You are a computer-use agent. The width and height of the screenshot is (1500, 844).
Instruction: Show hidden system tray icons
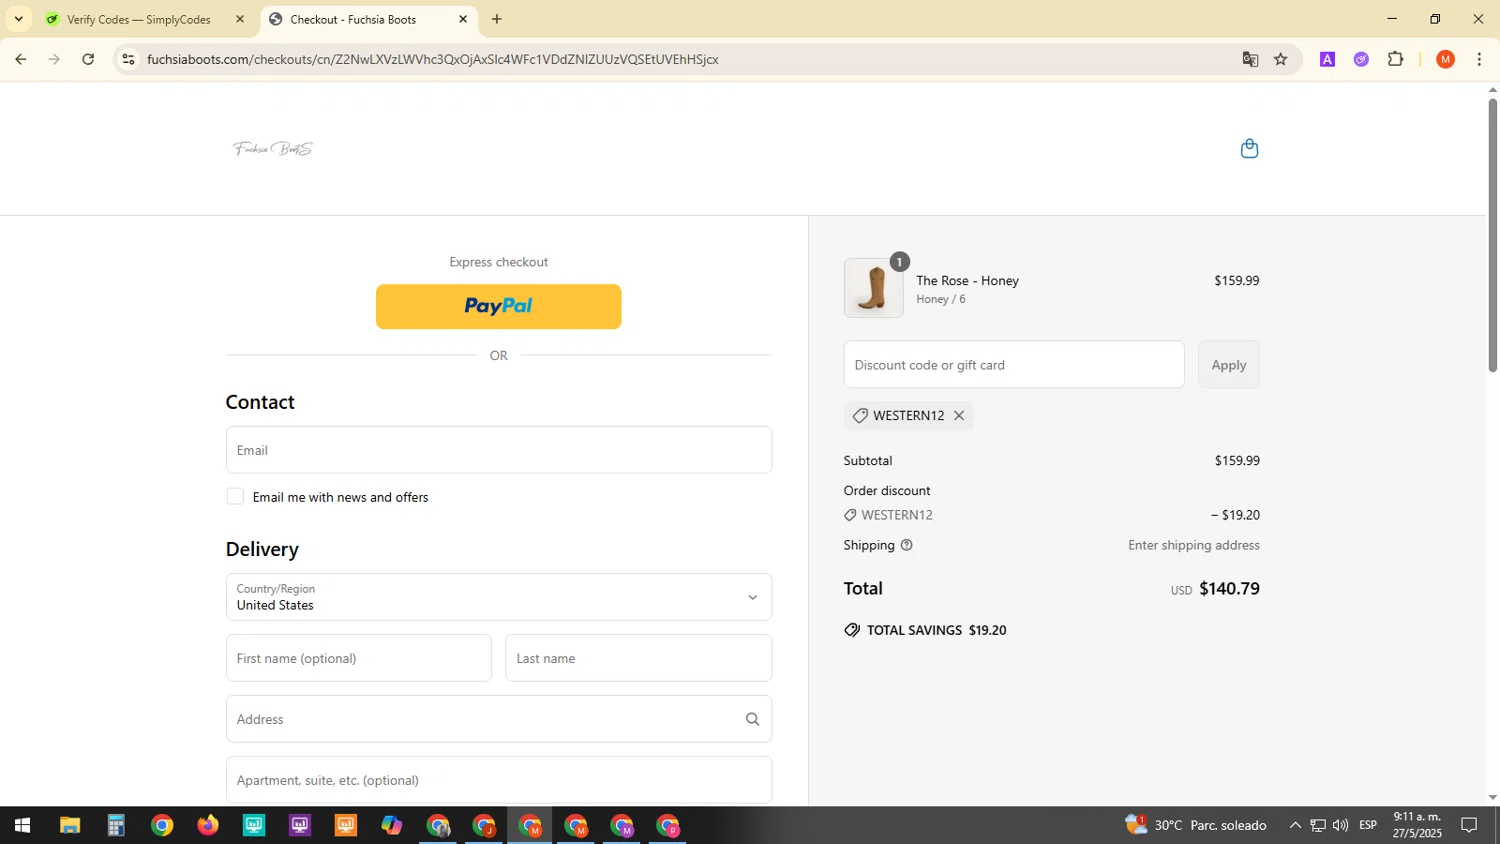pos(1295,826)
